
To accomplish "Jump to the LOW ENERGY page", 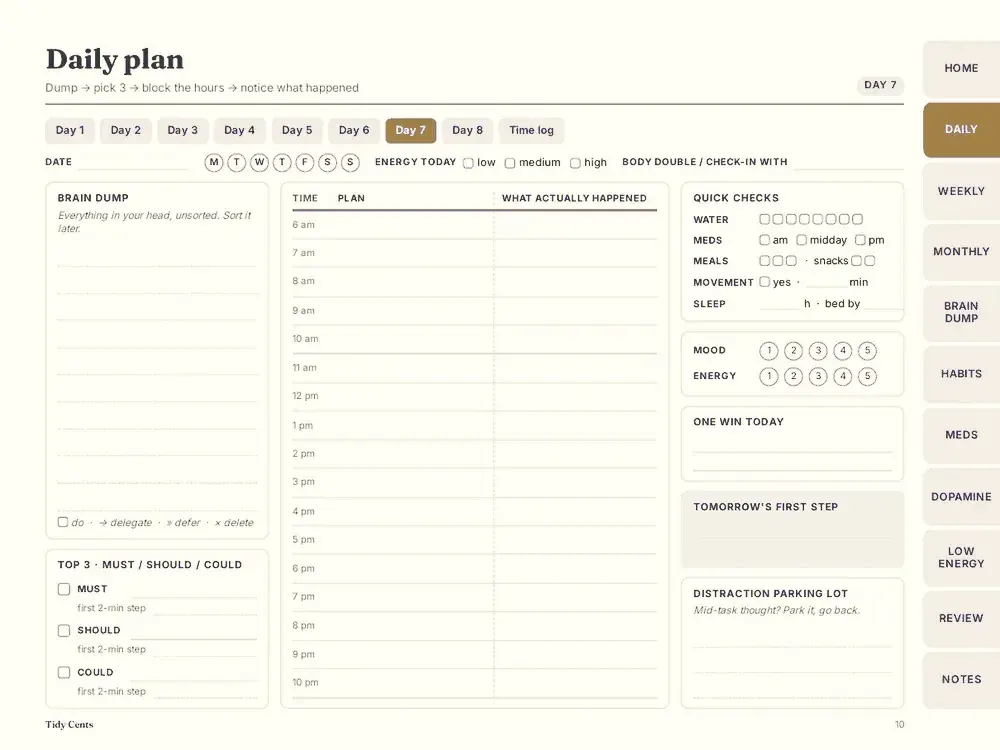I will point(961,557).
